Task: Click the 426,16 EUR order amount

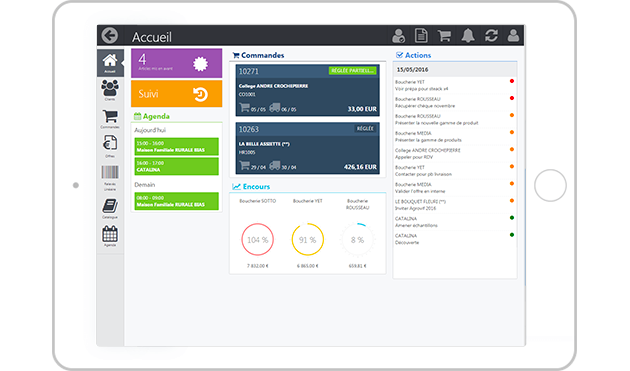Action: point(360,167)
